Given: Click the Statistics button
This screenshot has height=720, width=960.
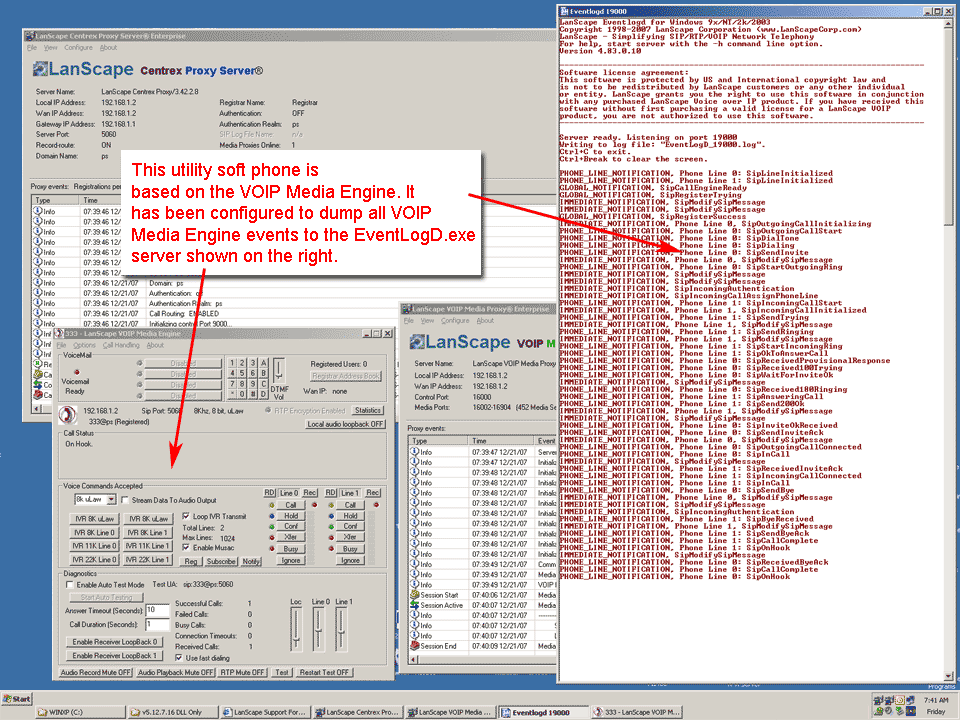Looking at the screenshot, I should 367,410.
